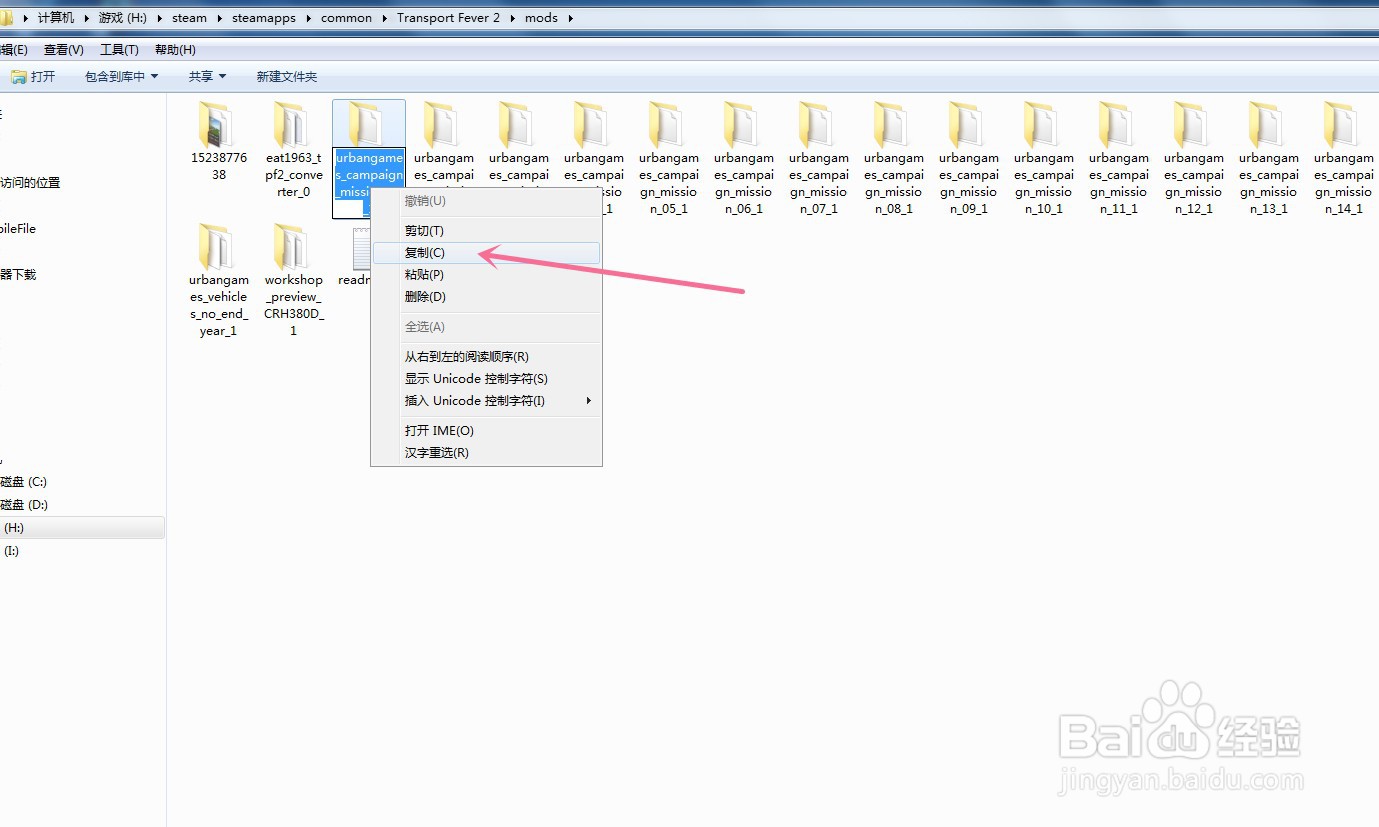The image size is (1379, 827).
Task: Click the Open toolbar button
Action: coord(34,76)
